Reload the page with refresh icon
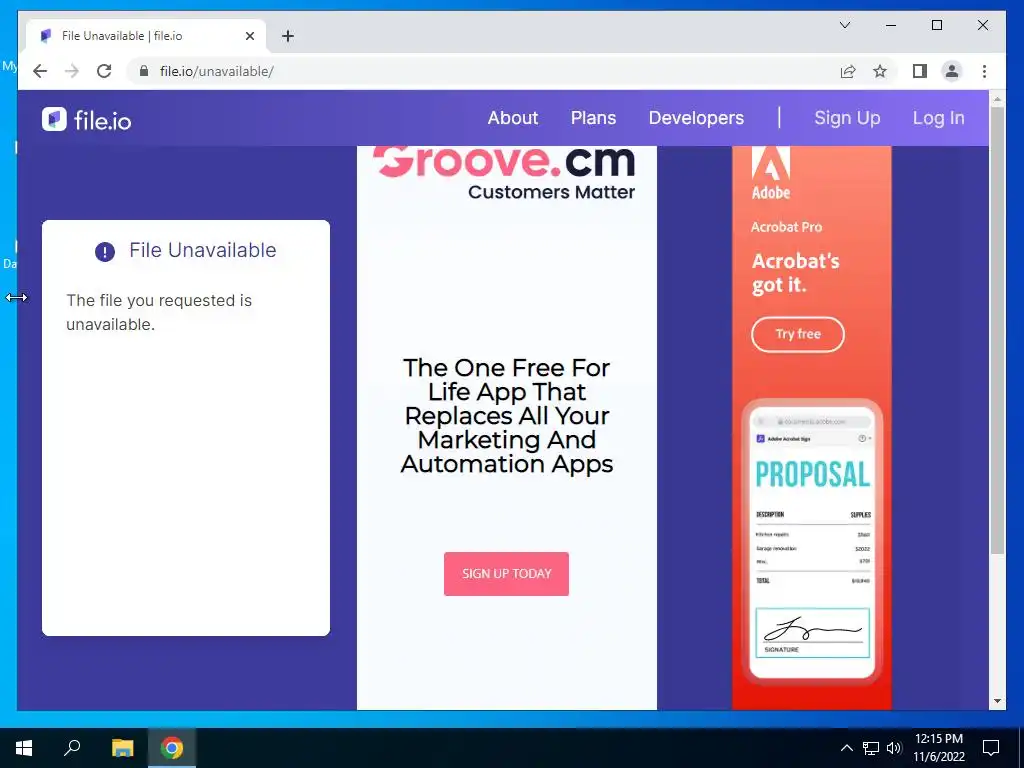1024x768 pixels. (x=104, y=71)
